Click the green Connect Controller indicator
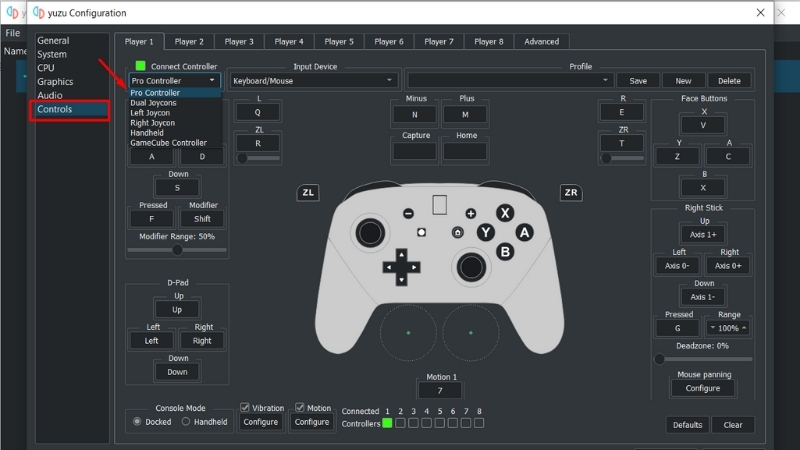Image resolution: width=800 pixels, height=450 pixels. click(140, 66)
